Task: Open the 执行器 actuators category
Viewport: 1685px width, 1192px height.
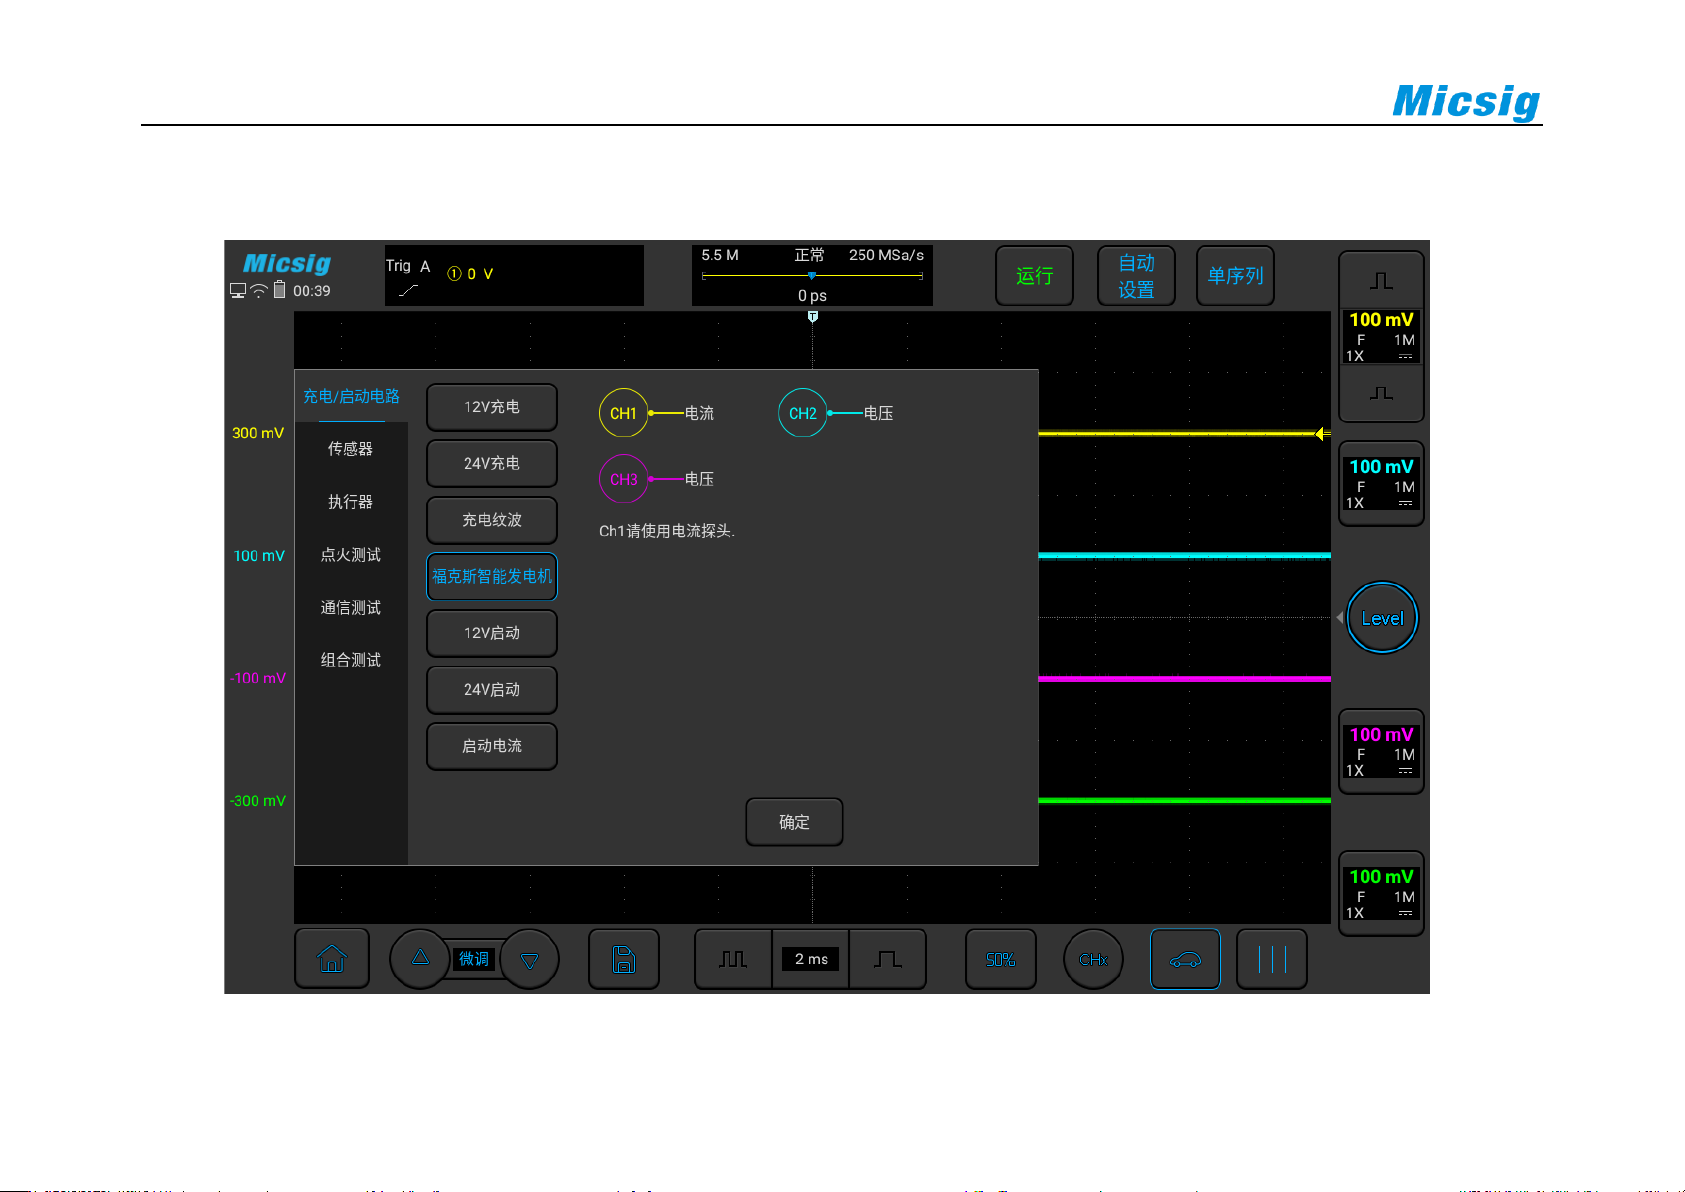Action: tap(351, 502)
